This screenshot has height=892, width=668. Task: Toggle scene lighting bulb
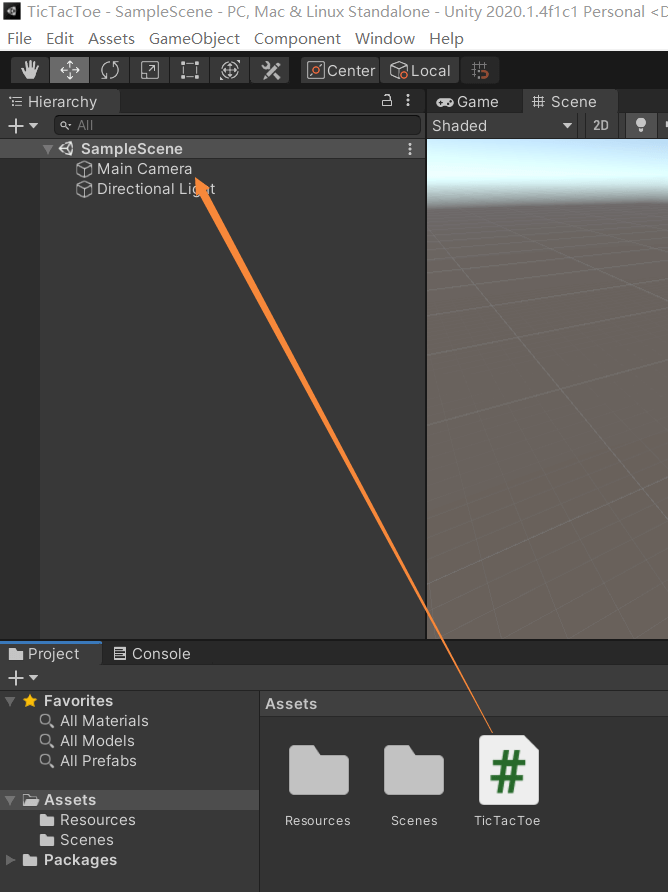point(640,126)
